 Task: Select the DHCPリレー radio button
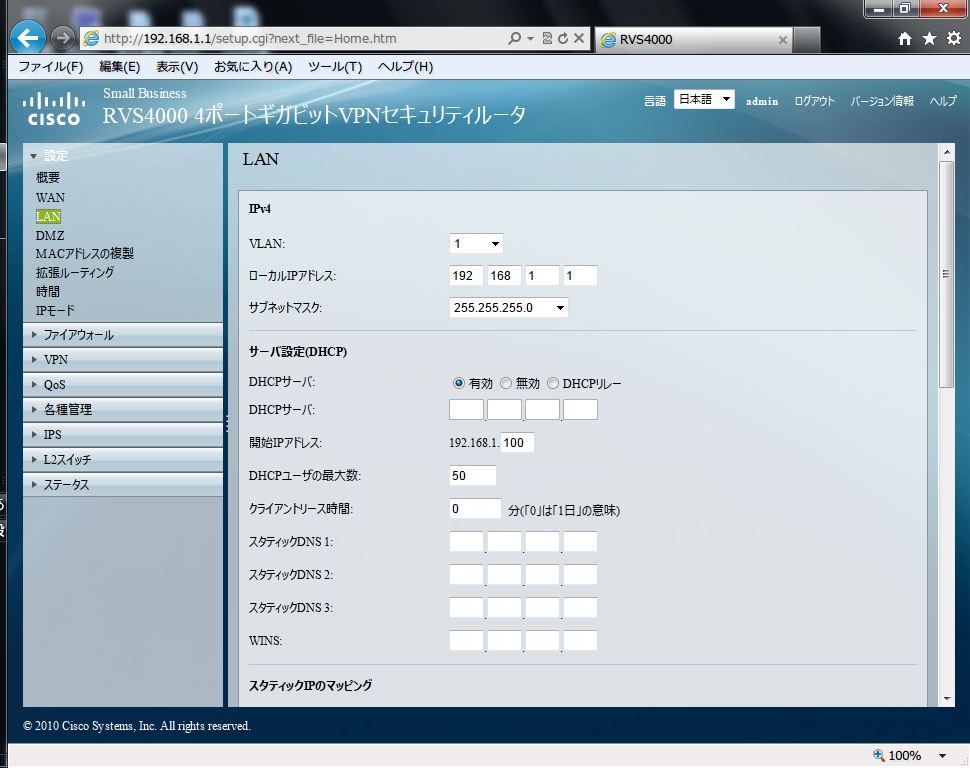click(x=552, y=383)
